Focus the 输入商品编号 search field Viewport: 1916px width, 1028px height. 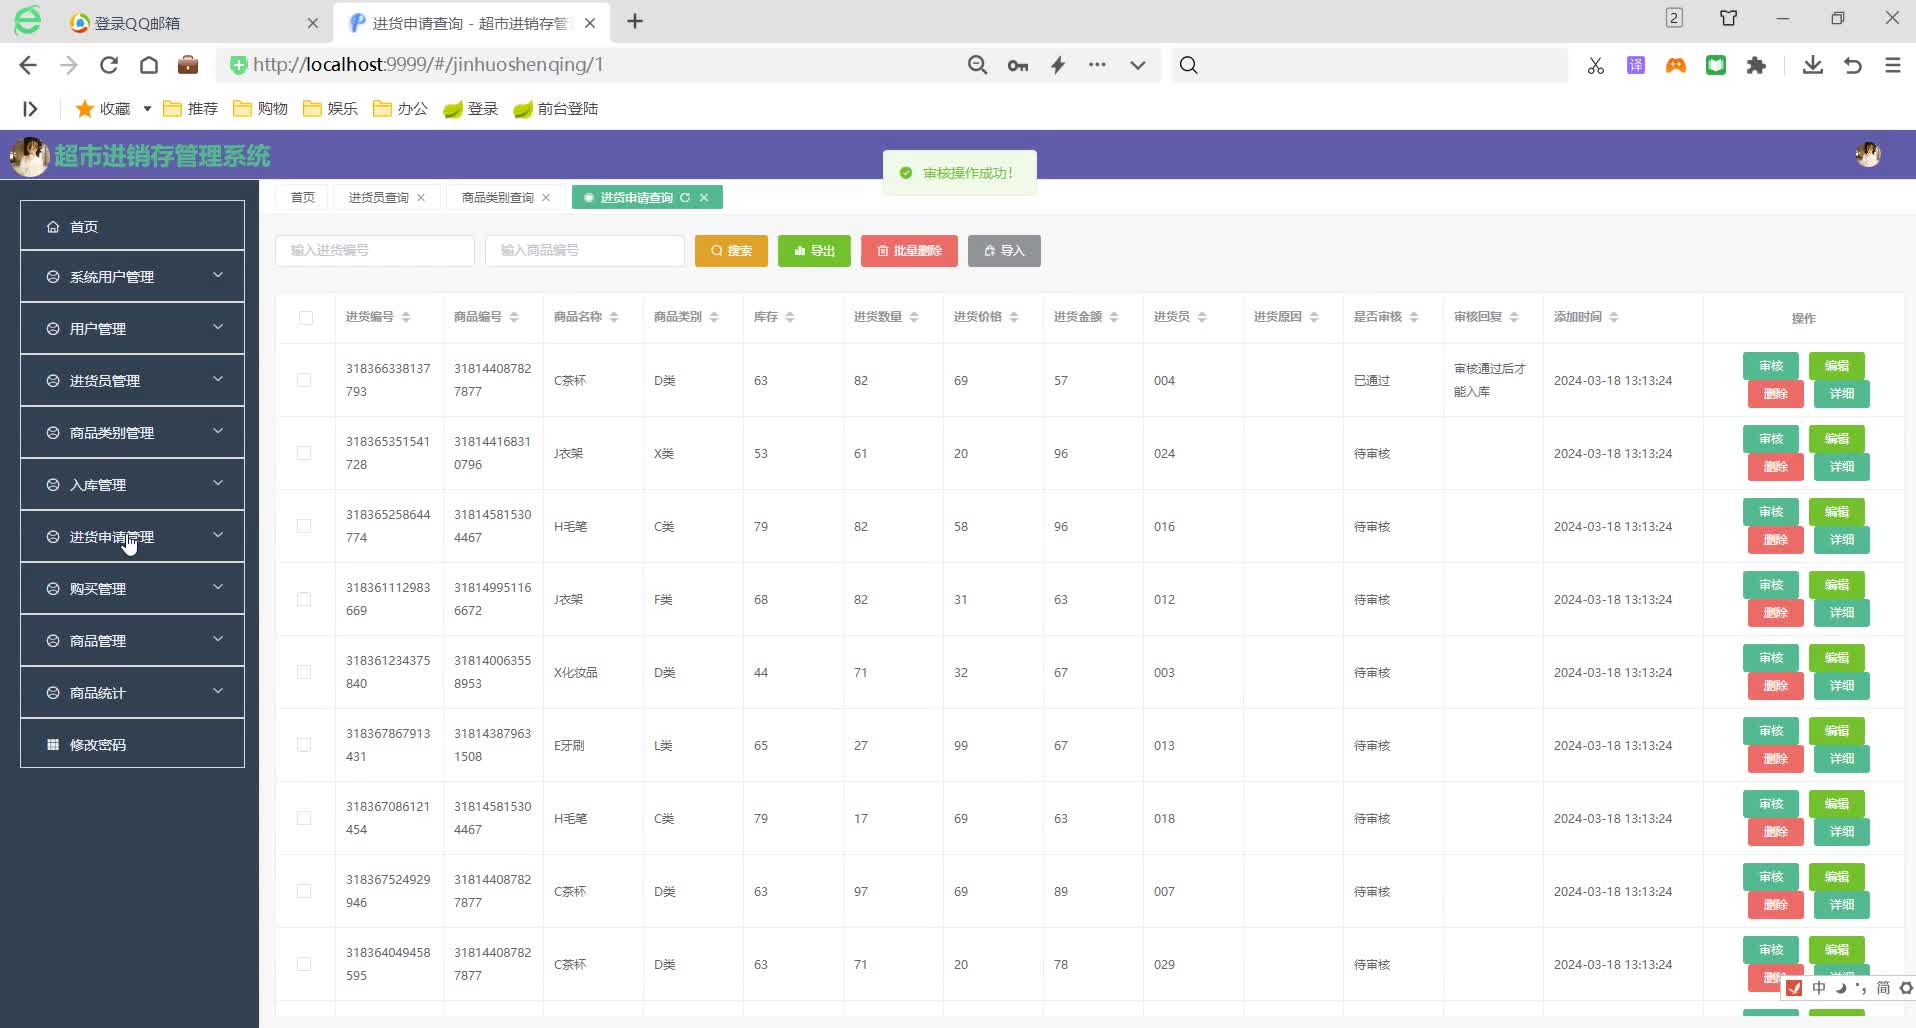point(585,251)
